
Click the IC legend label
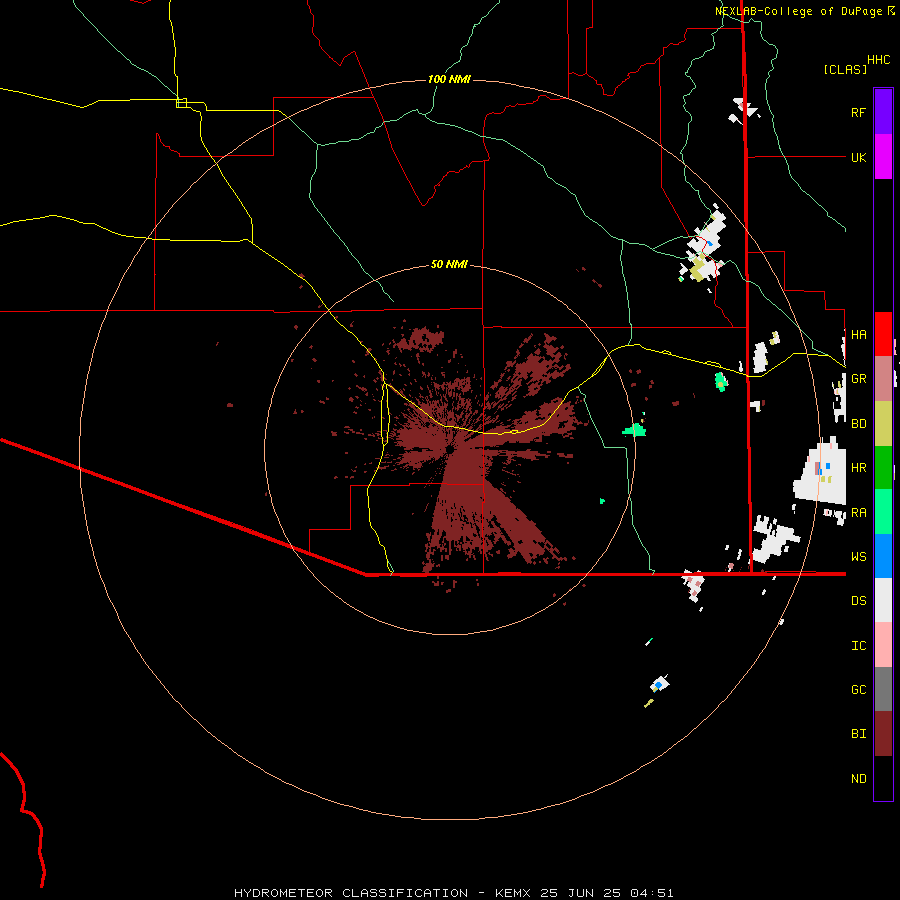[x=858, y=646]
